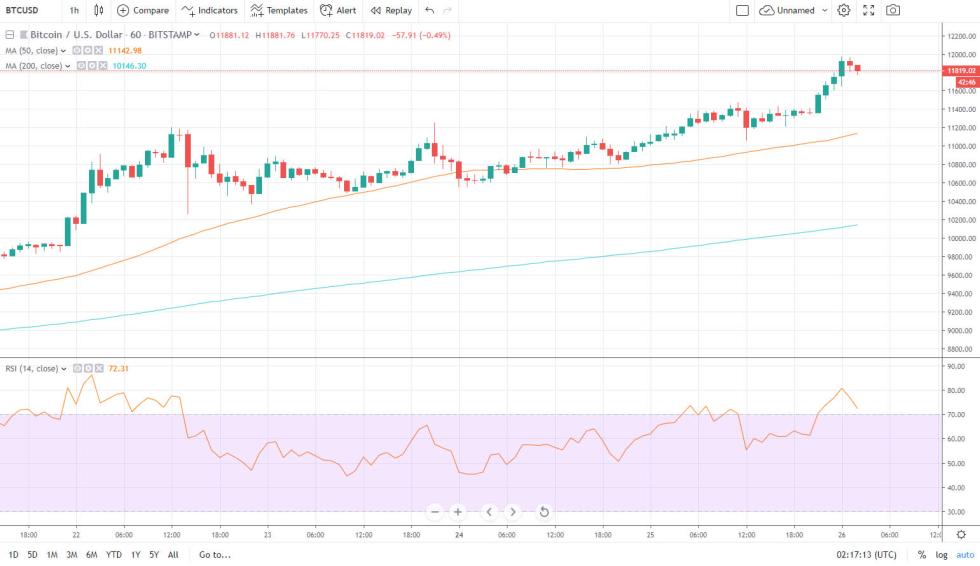
Task: Select the YTD time range
Action: 113,554
